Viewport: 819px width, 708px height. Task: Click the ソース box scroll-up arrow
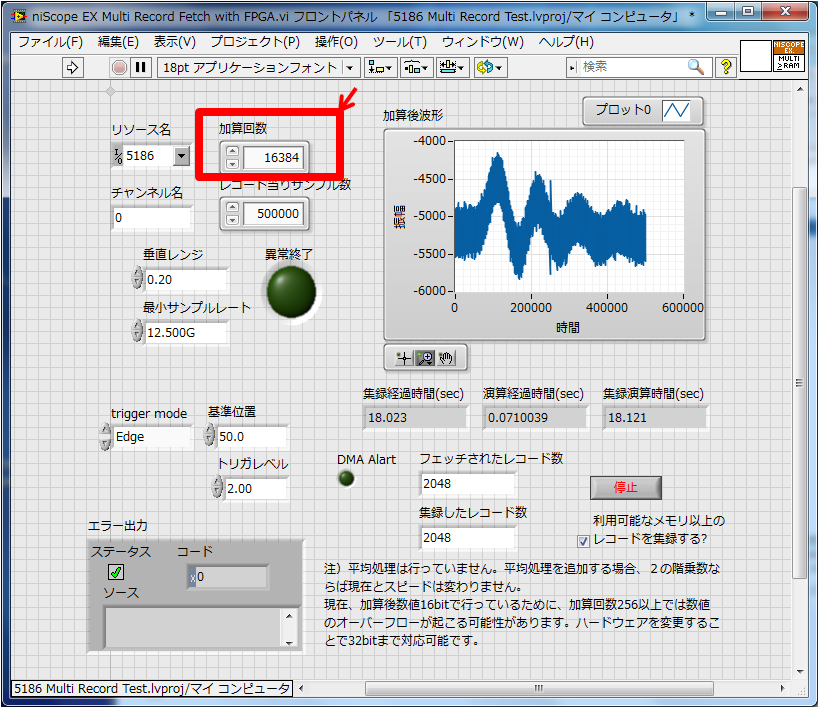pyautogui.click(x=289, y=616)
